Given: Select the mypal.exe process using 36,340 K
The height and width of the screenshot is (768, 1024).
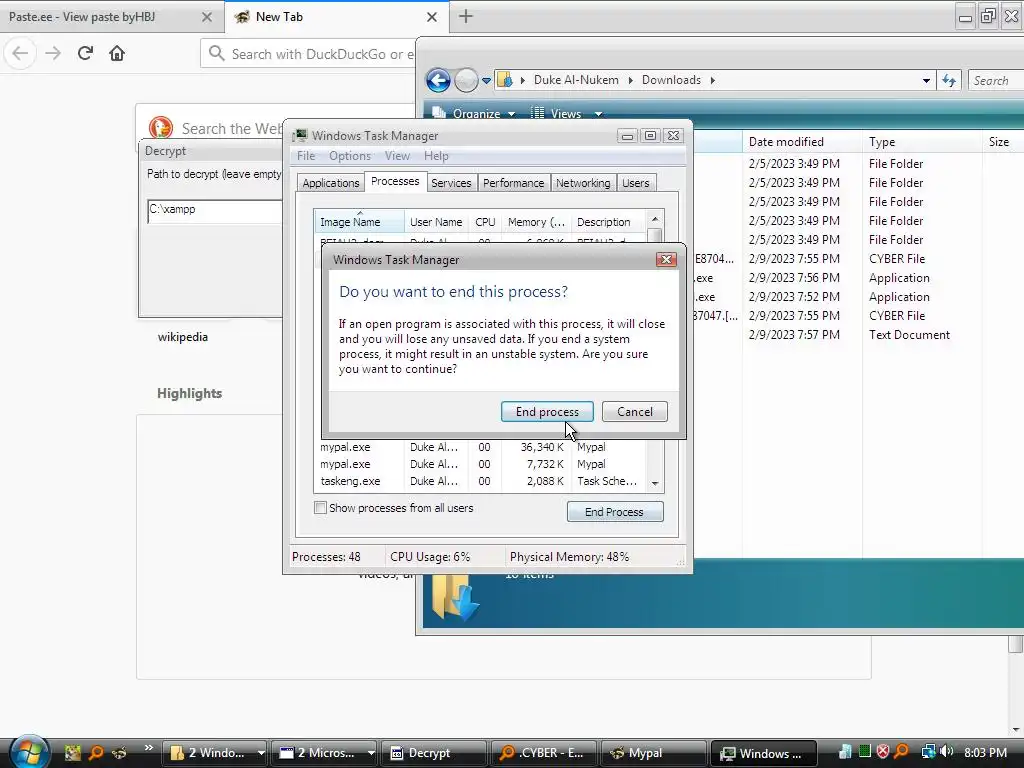Looking at the screenshot, I should point(480,447).
